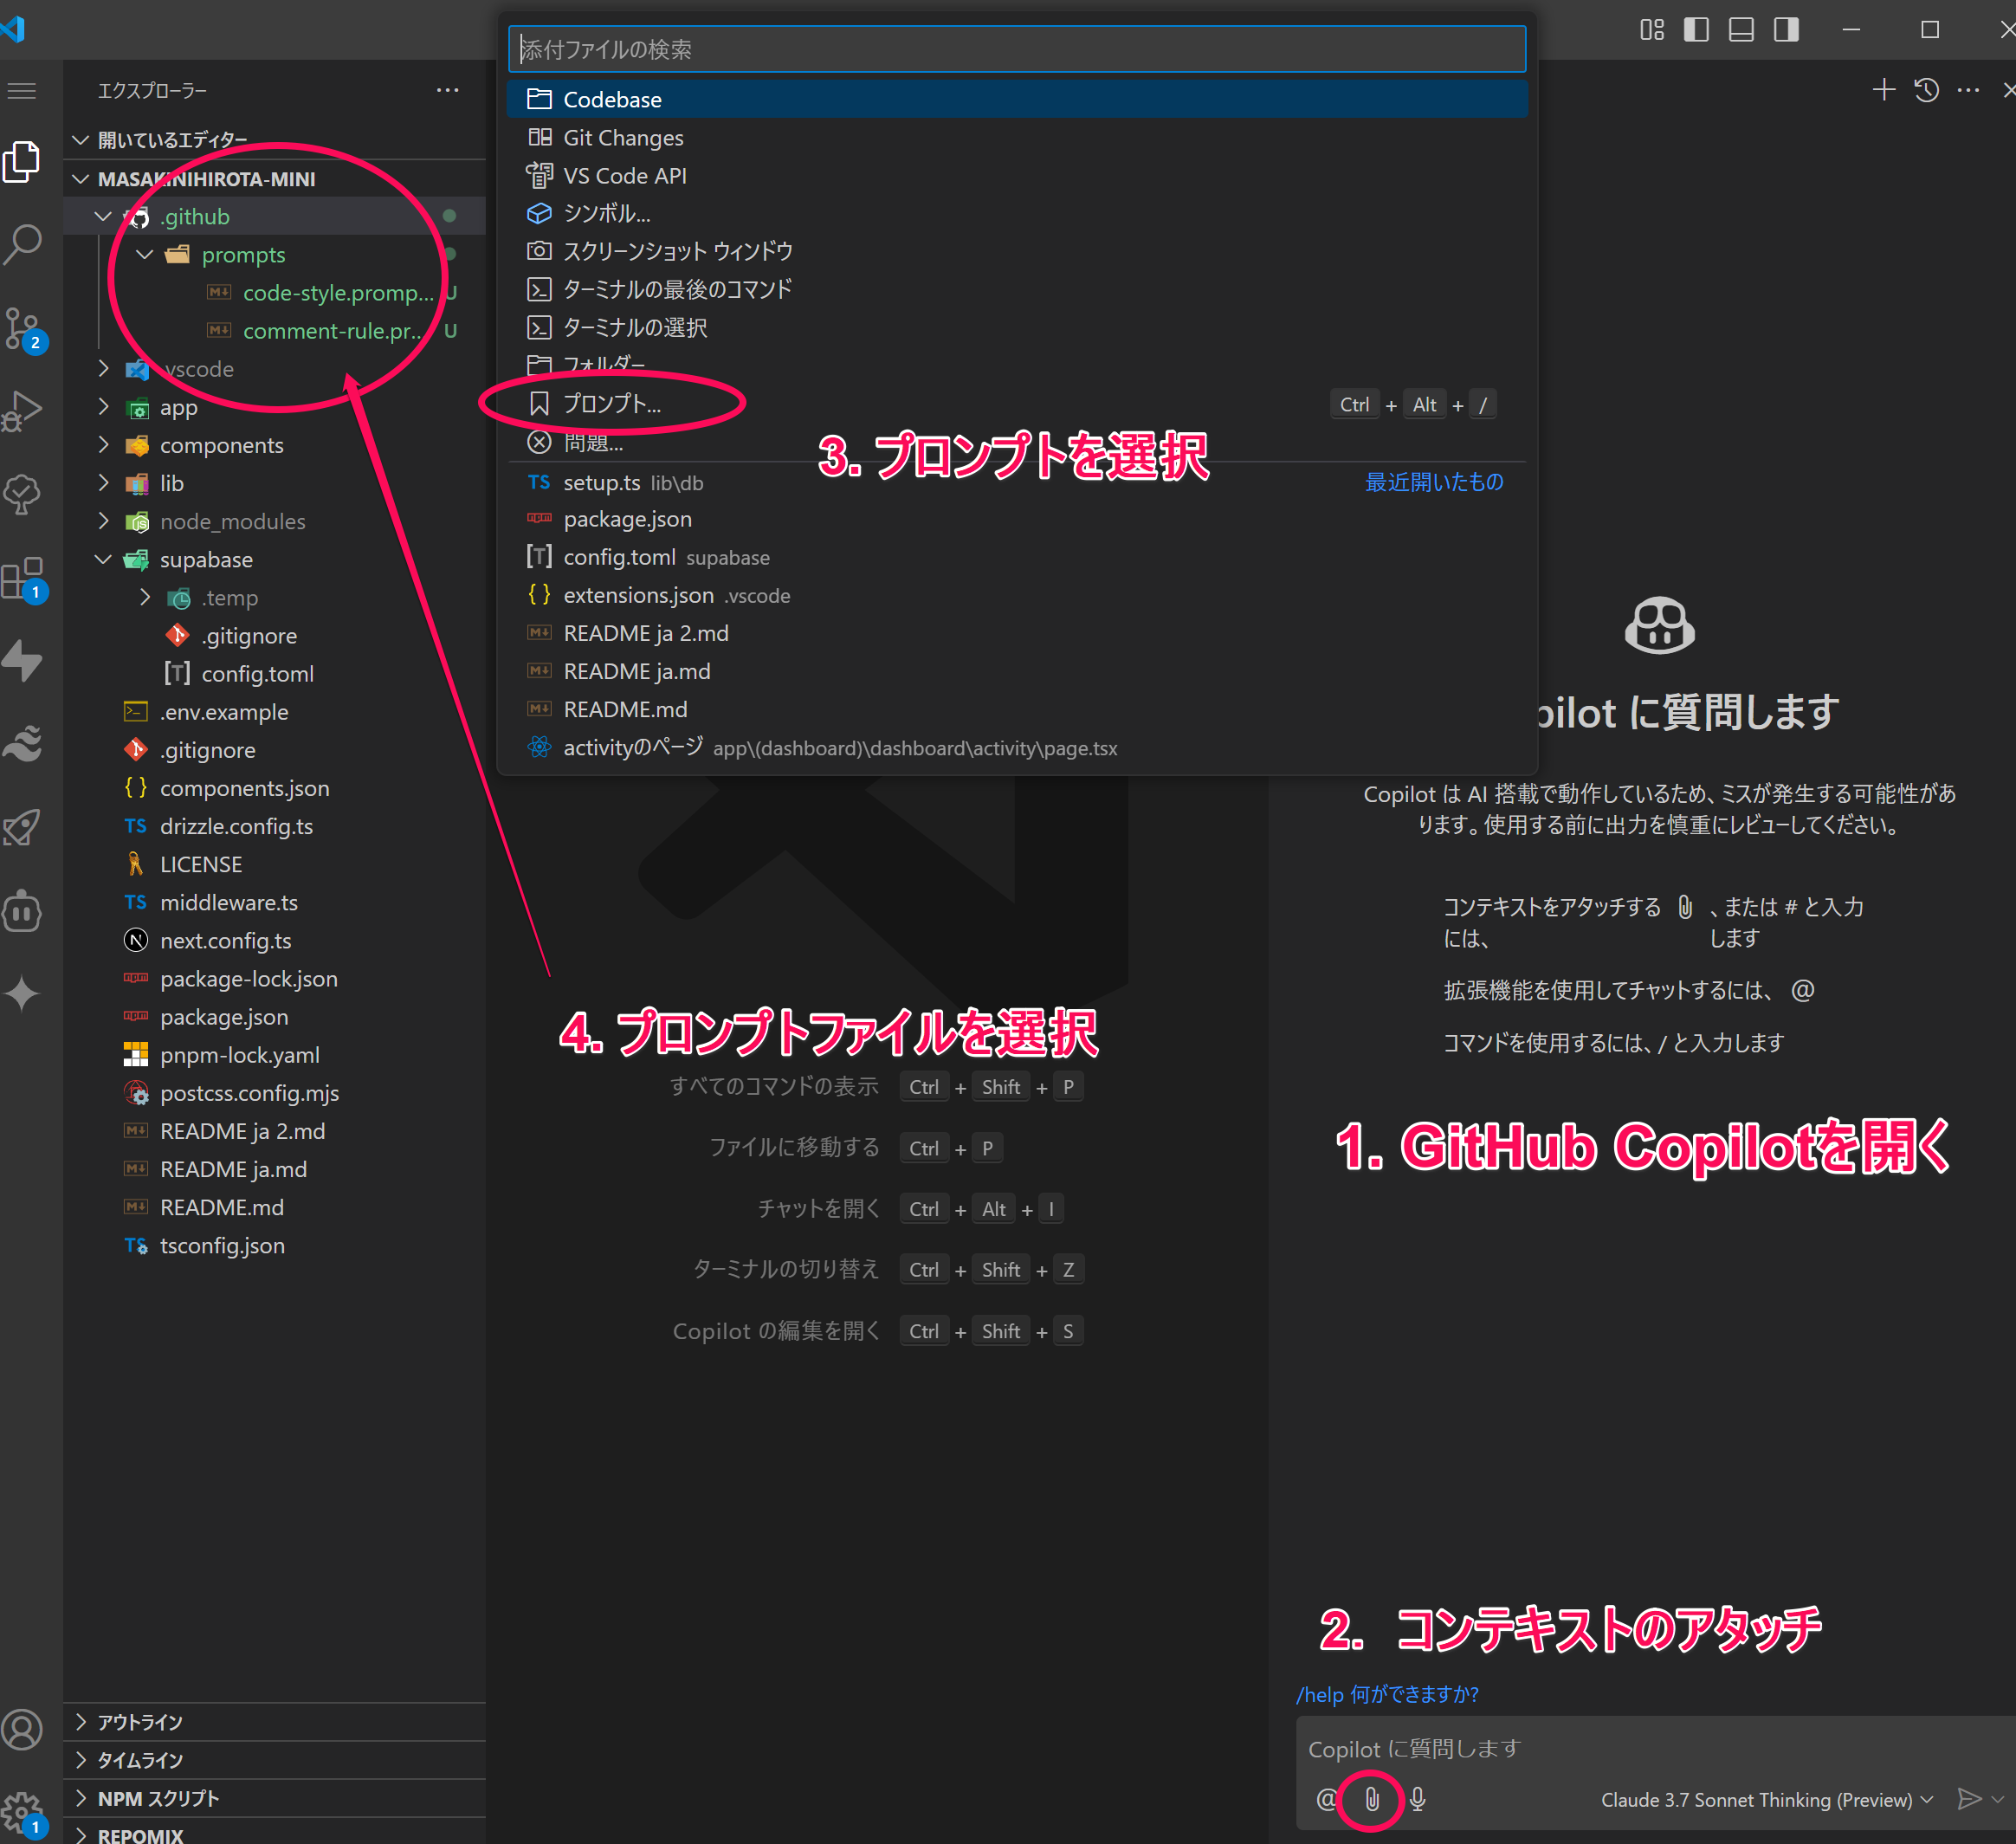The image size is (2016, 1844).
Task: Toggle the primary sidebar layout button
Action: pos(1696,30)
